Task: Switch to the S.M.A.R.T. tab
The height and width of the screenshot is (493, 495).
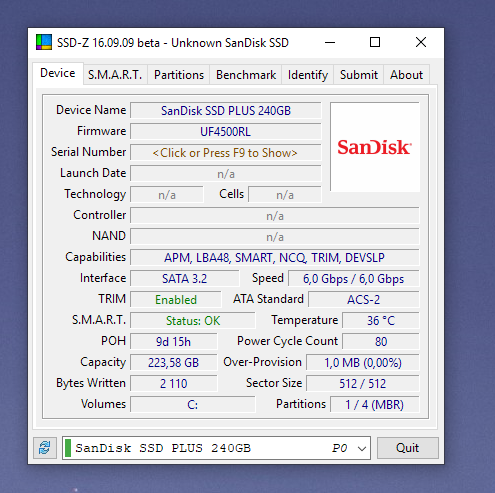Action: 115,75
